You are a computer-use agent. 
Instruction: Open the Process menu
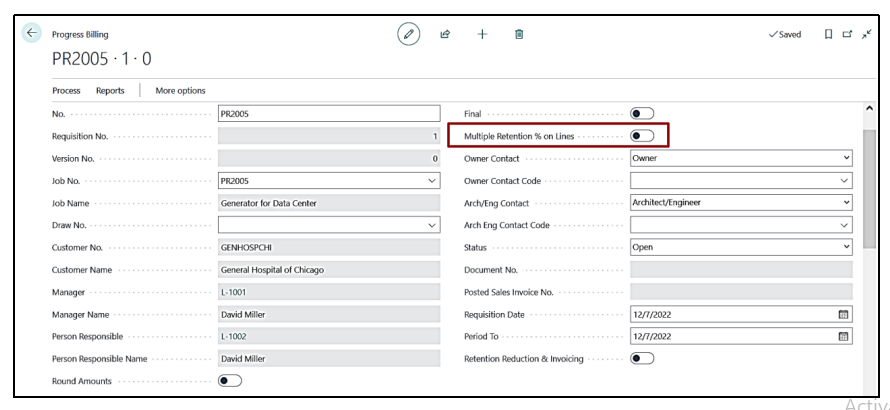tap(67, 90)
